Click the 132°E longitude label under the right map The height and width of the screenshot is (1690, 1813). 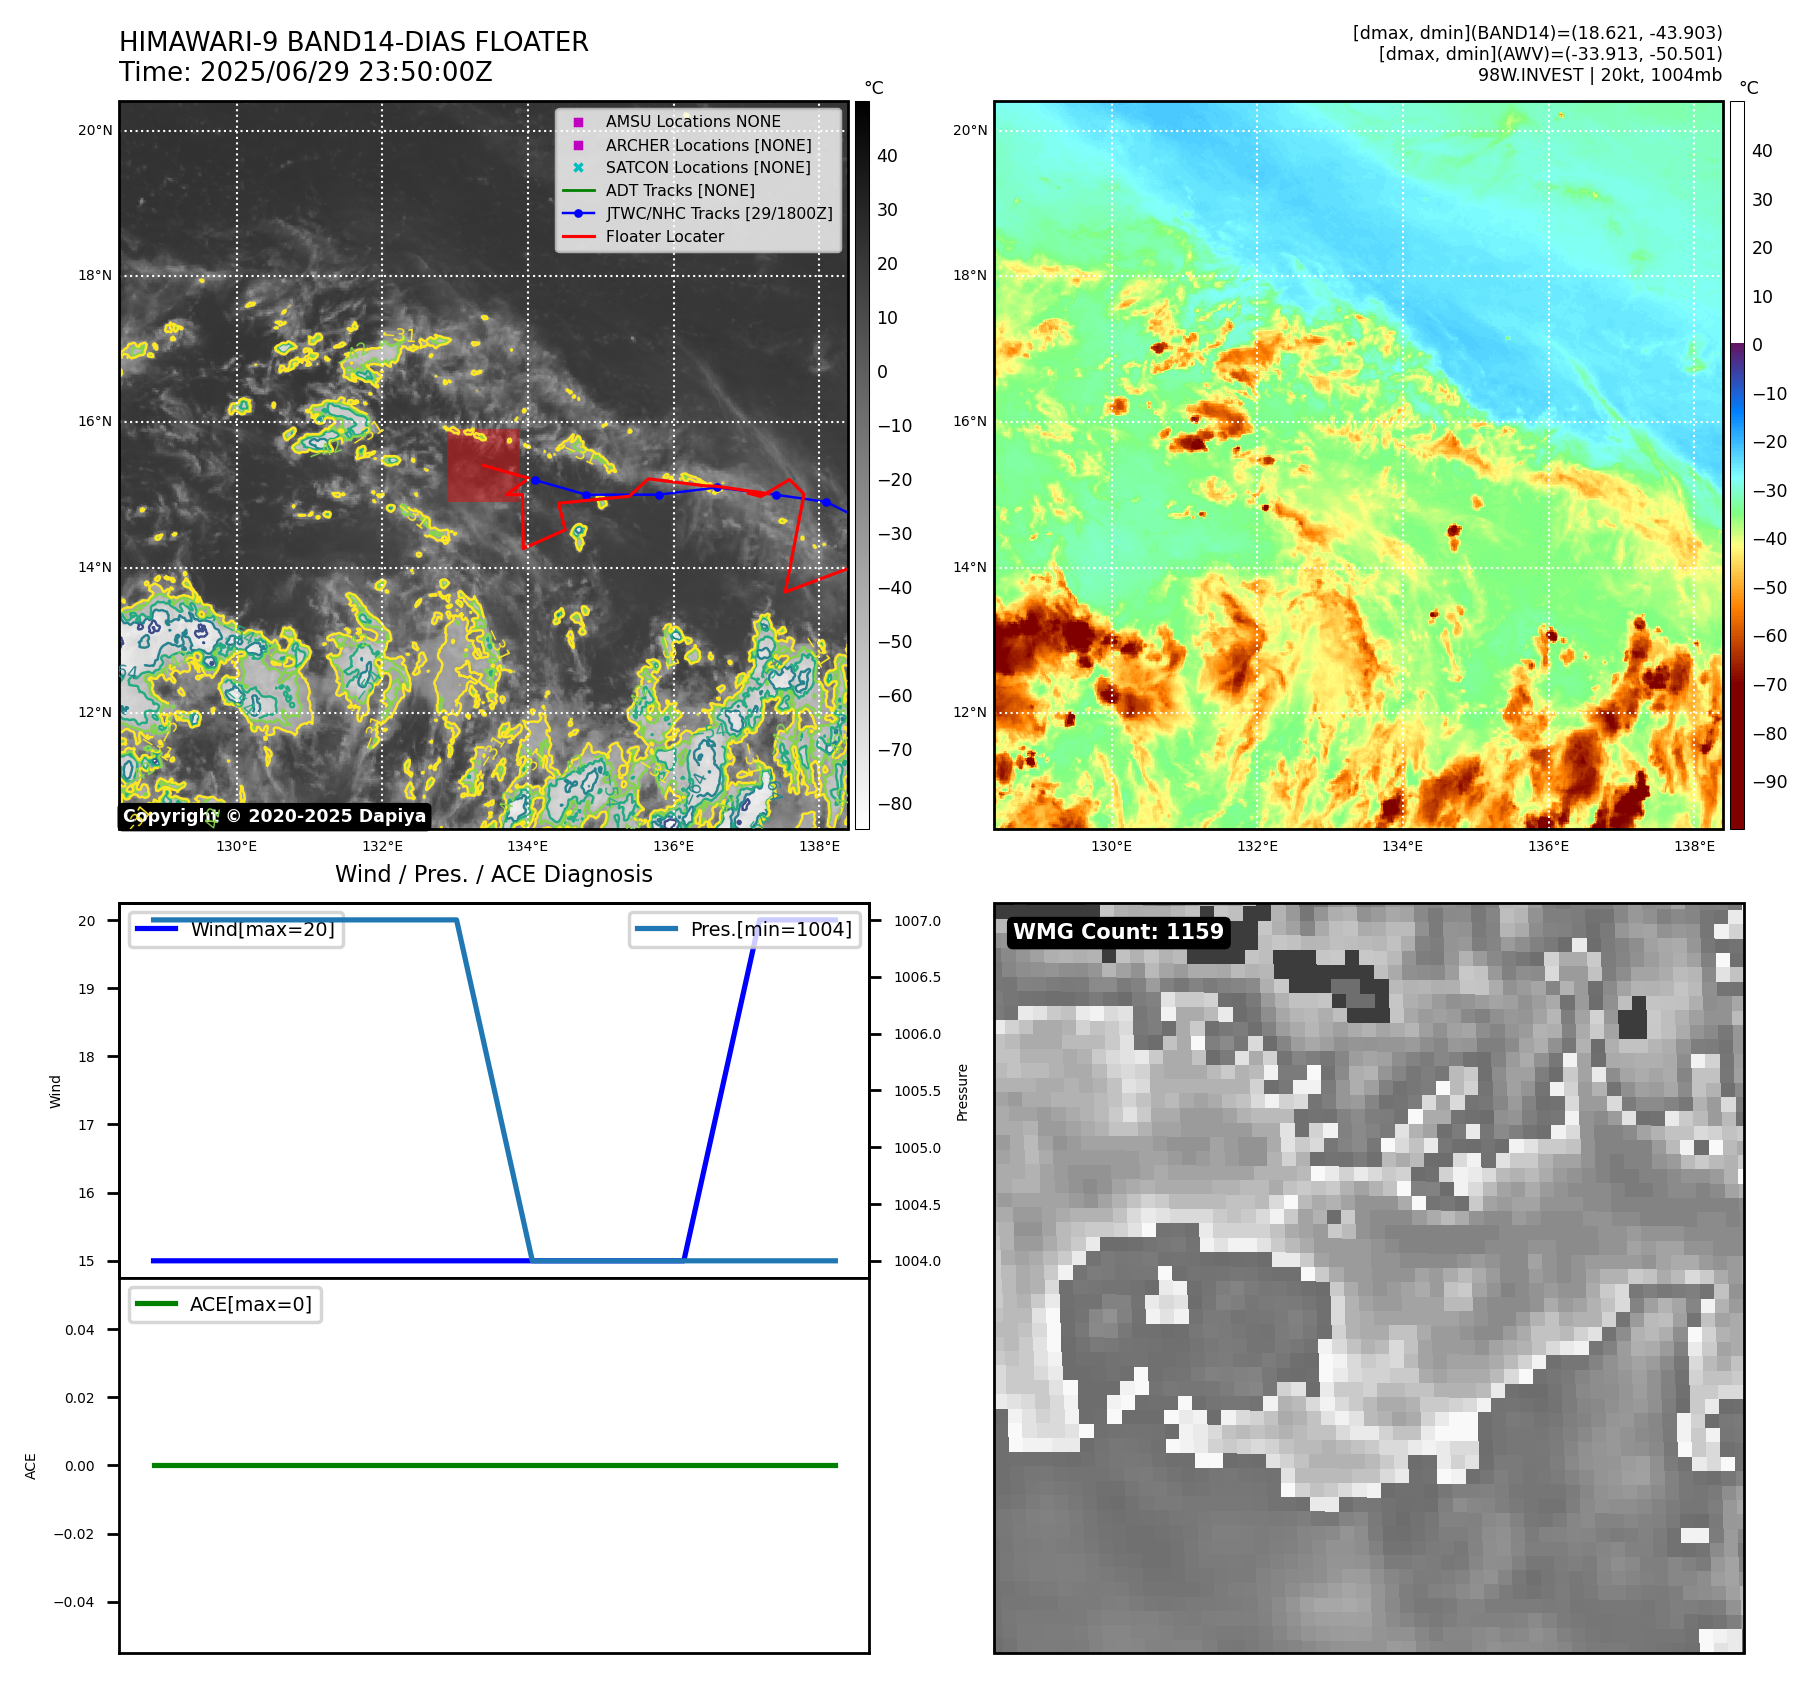tap(1257, 846)
